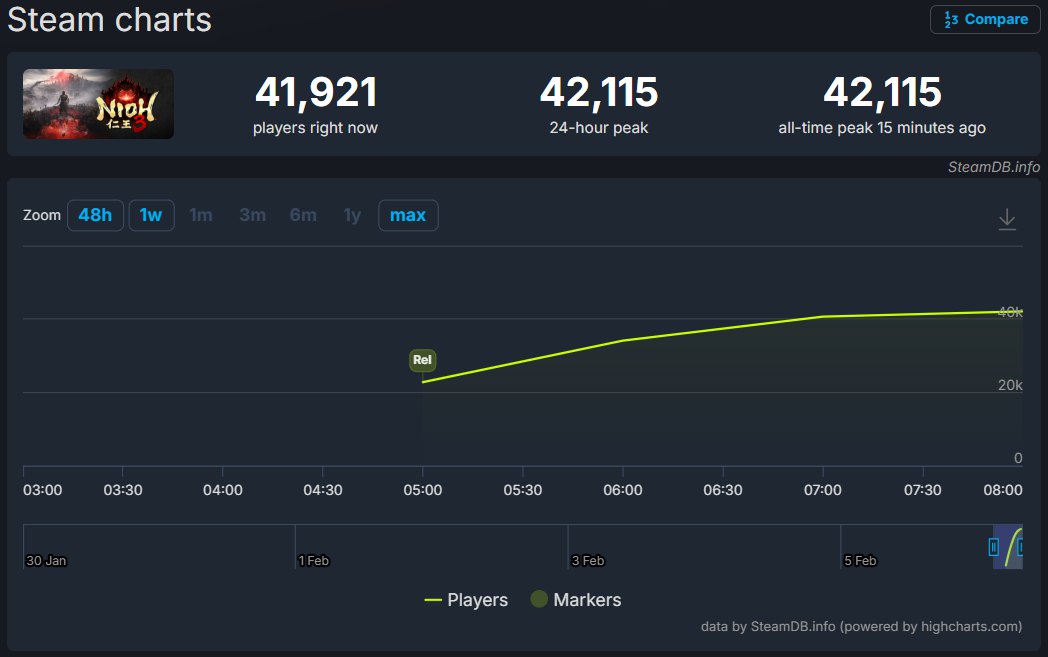Click the green Markers circle legend icon

tap(539, 600)
